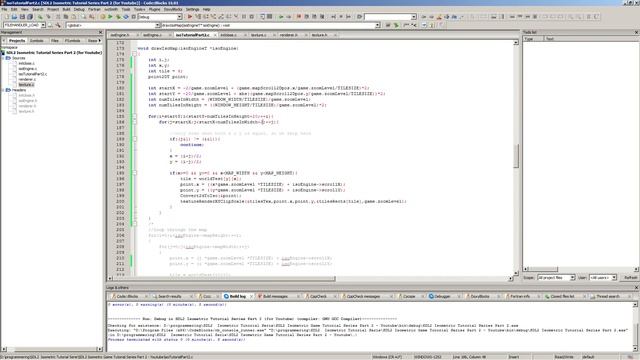Click the Save all files toolbar icon
This screenshot has width=640, height=360.
[30, 17]
